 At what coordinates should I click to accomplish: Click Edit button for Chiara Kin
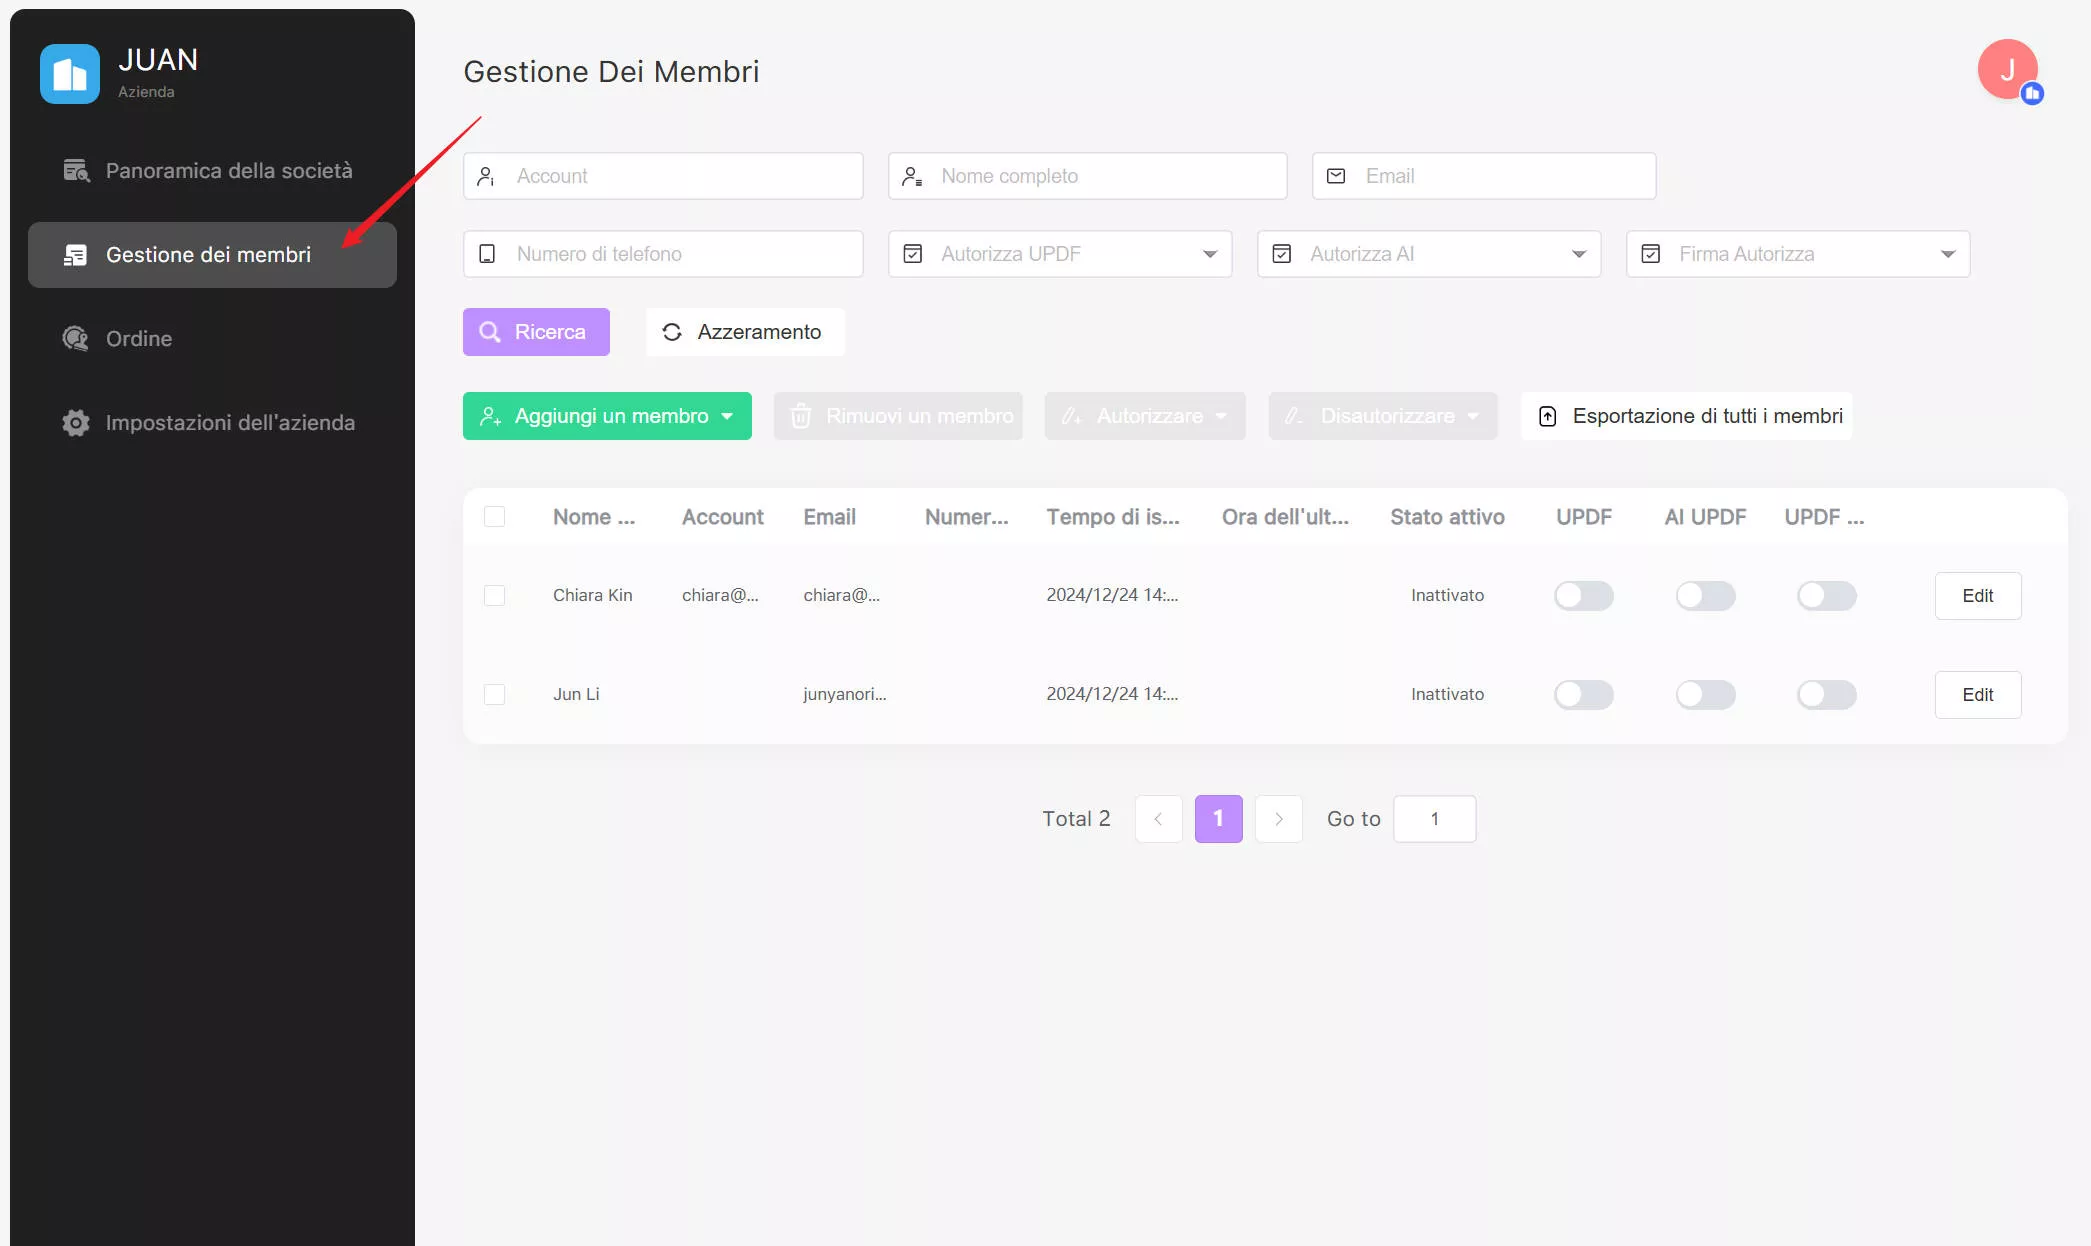[1977, 596]
